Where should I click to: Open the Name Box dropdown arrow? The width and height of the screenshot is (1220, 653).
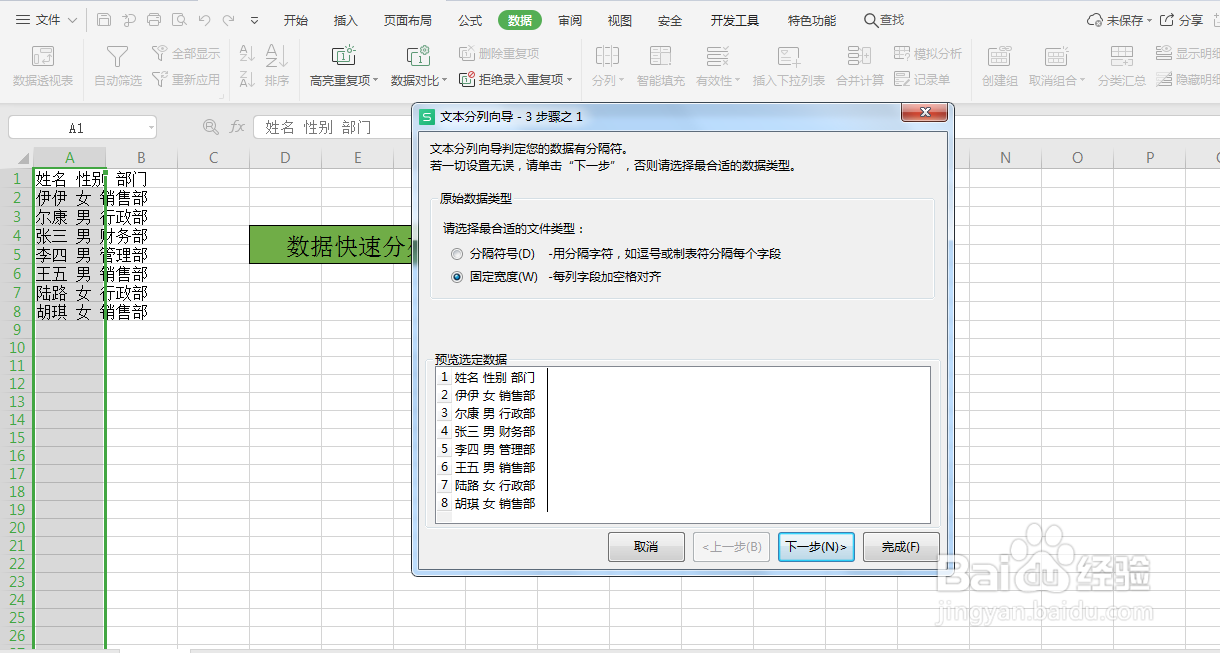click(x=150, y=128)
